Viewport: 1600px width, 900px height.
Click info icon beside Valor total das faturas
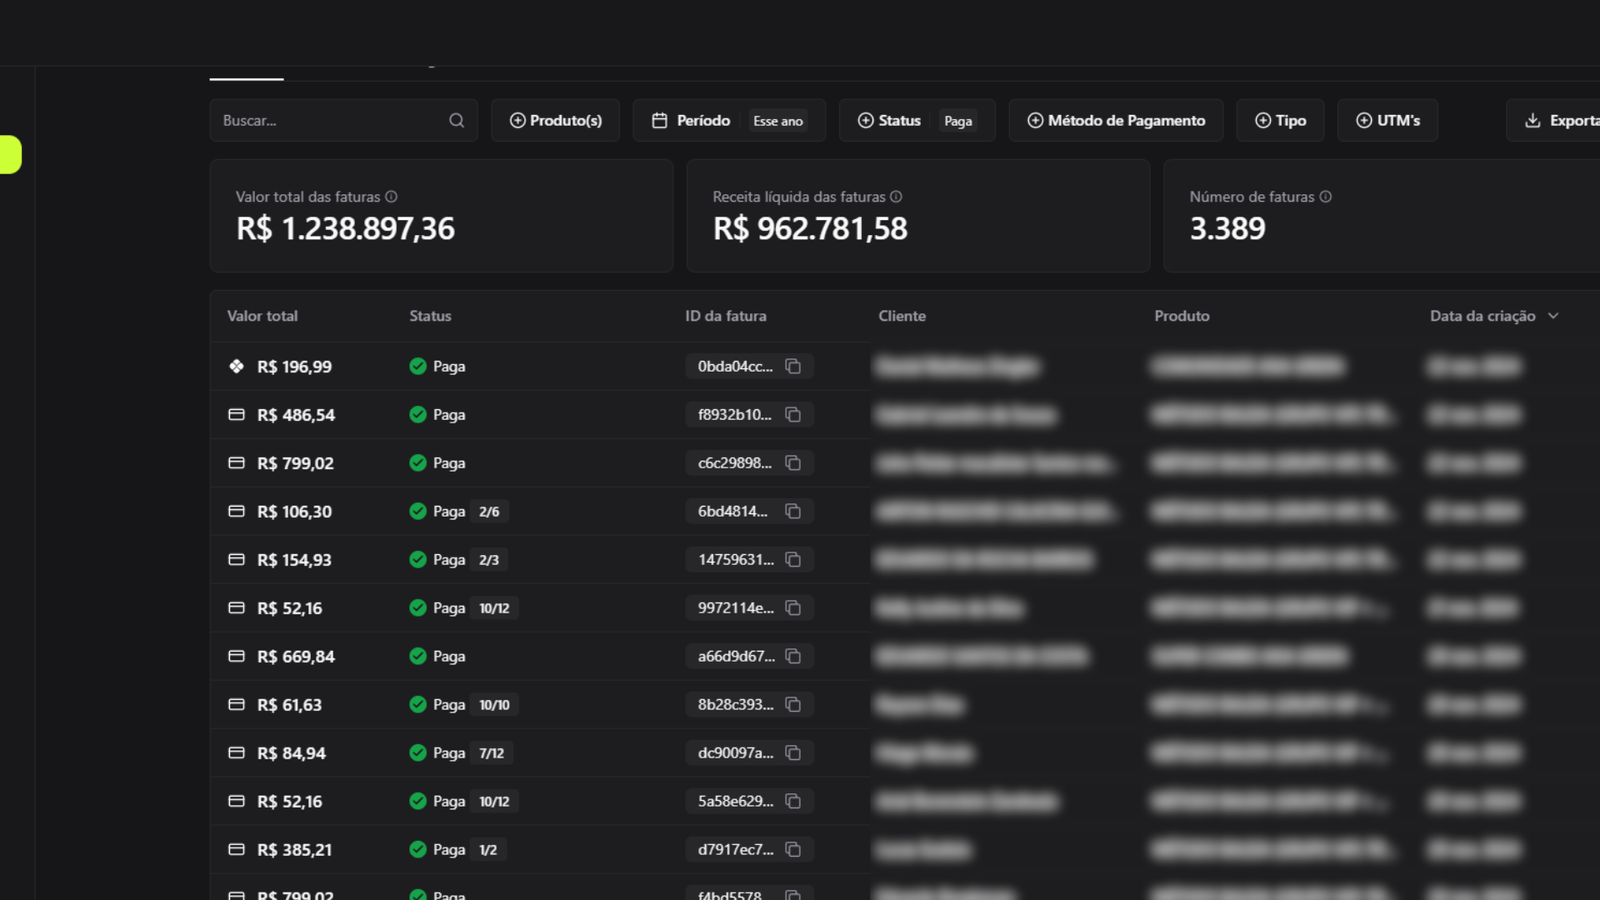pyautogui.click(x=391, y=197)
